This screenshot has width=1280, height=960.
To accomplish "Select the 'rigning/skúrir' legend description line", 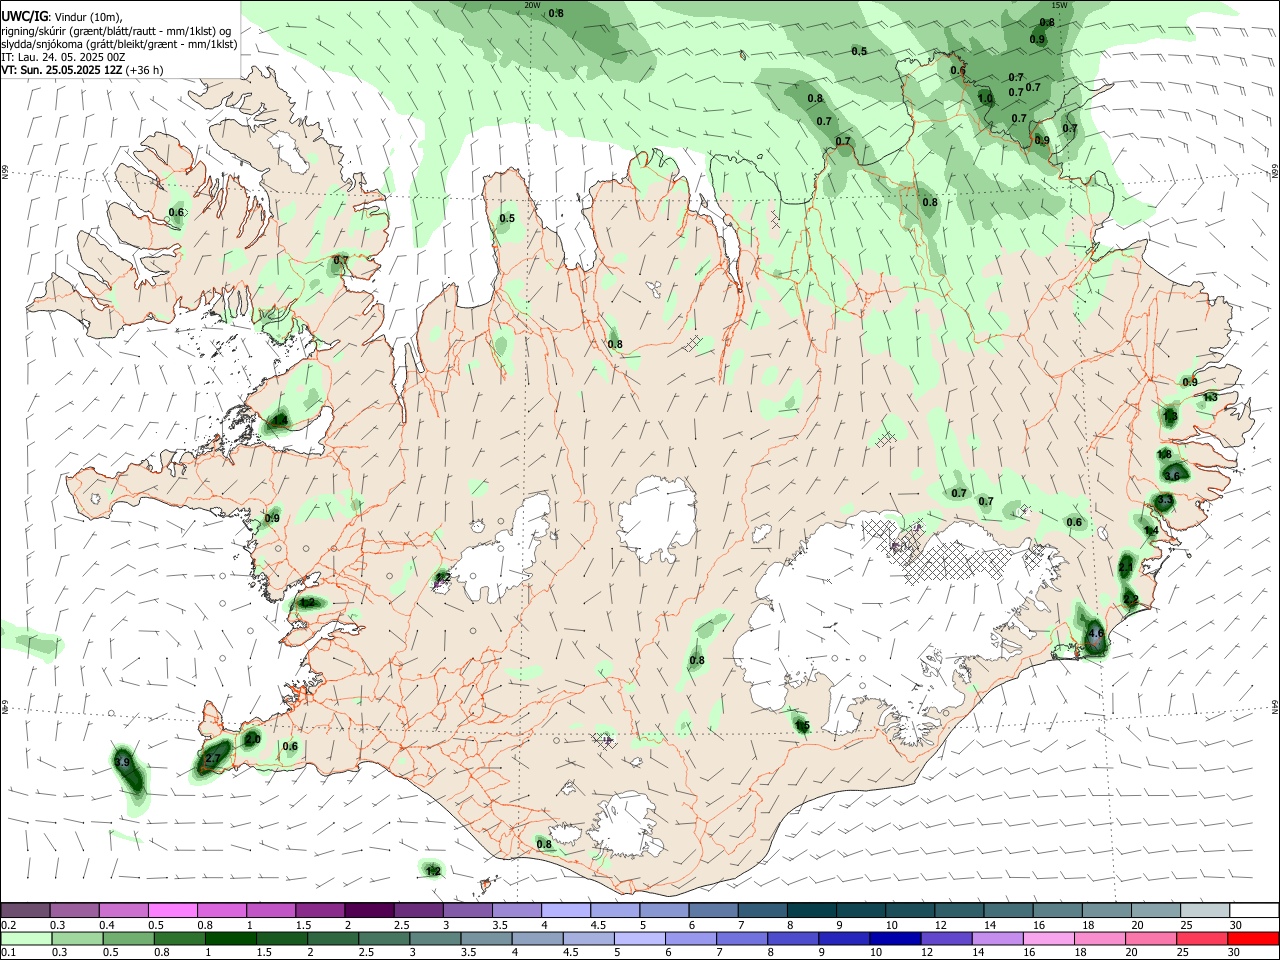I will pyautogui.click(x=116, y=30).
